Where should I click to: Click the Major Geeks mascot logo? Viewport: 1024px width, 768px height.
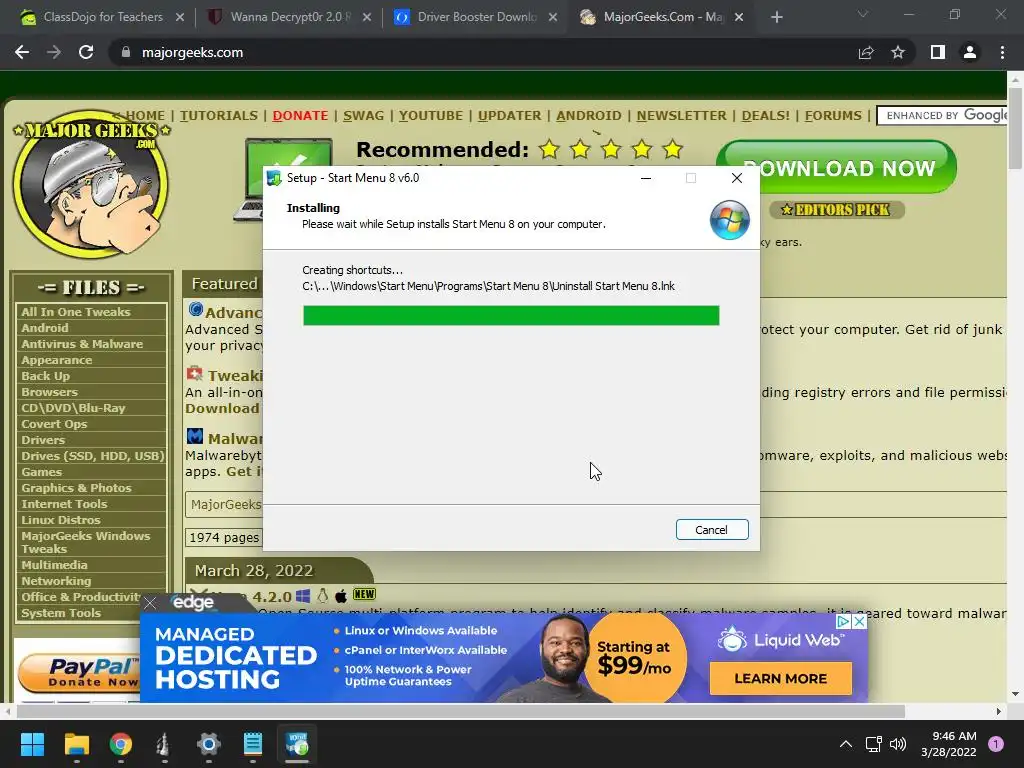click(91, 185)
